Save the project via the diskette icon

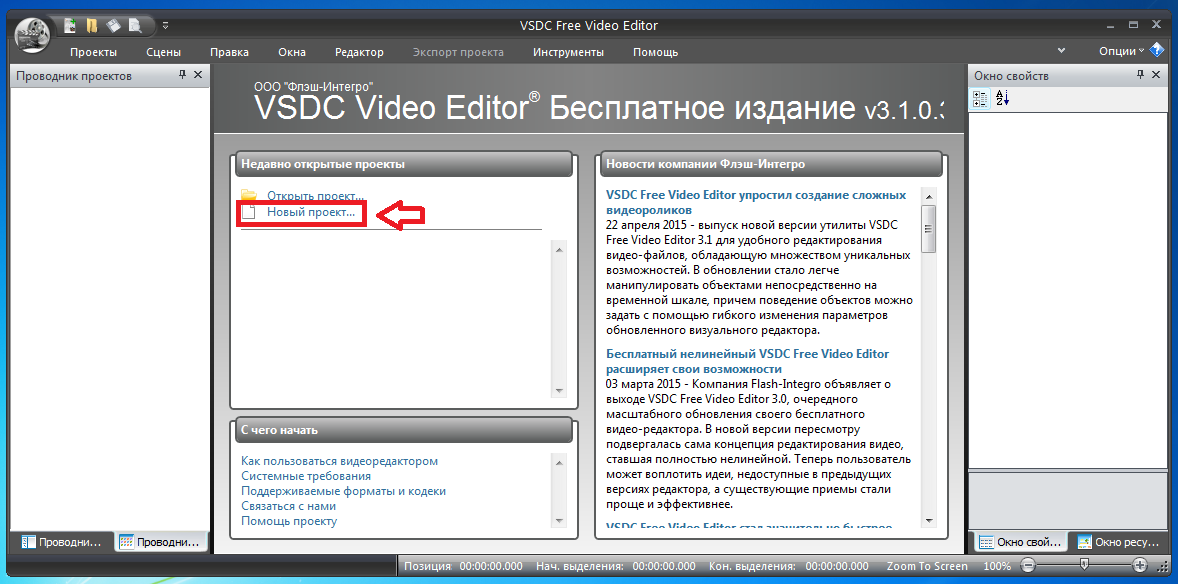113,25
